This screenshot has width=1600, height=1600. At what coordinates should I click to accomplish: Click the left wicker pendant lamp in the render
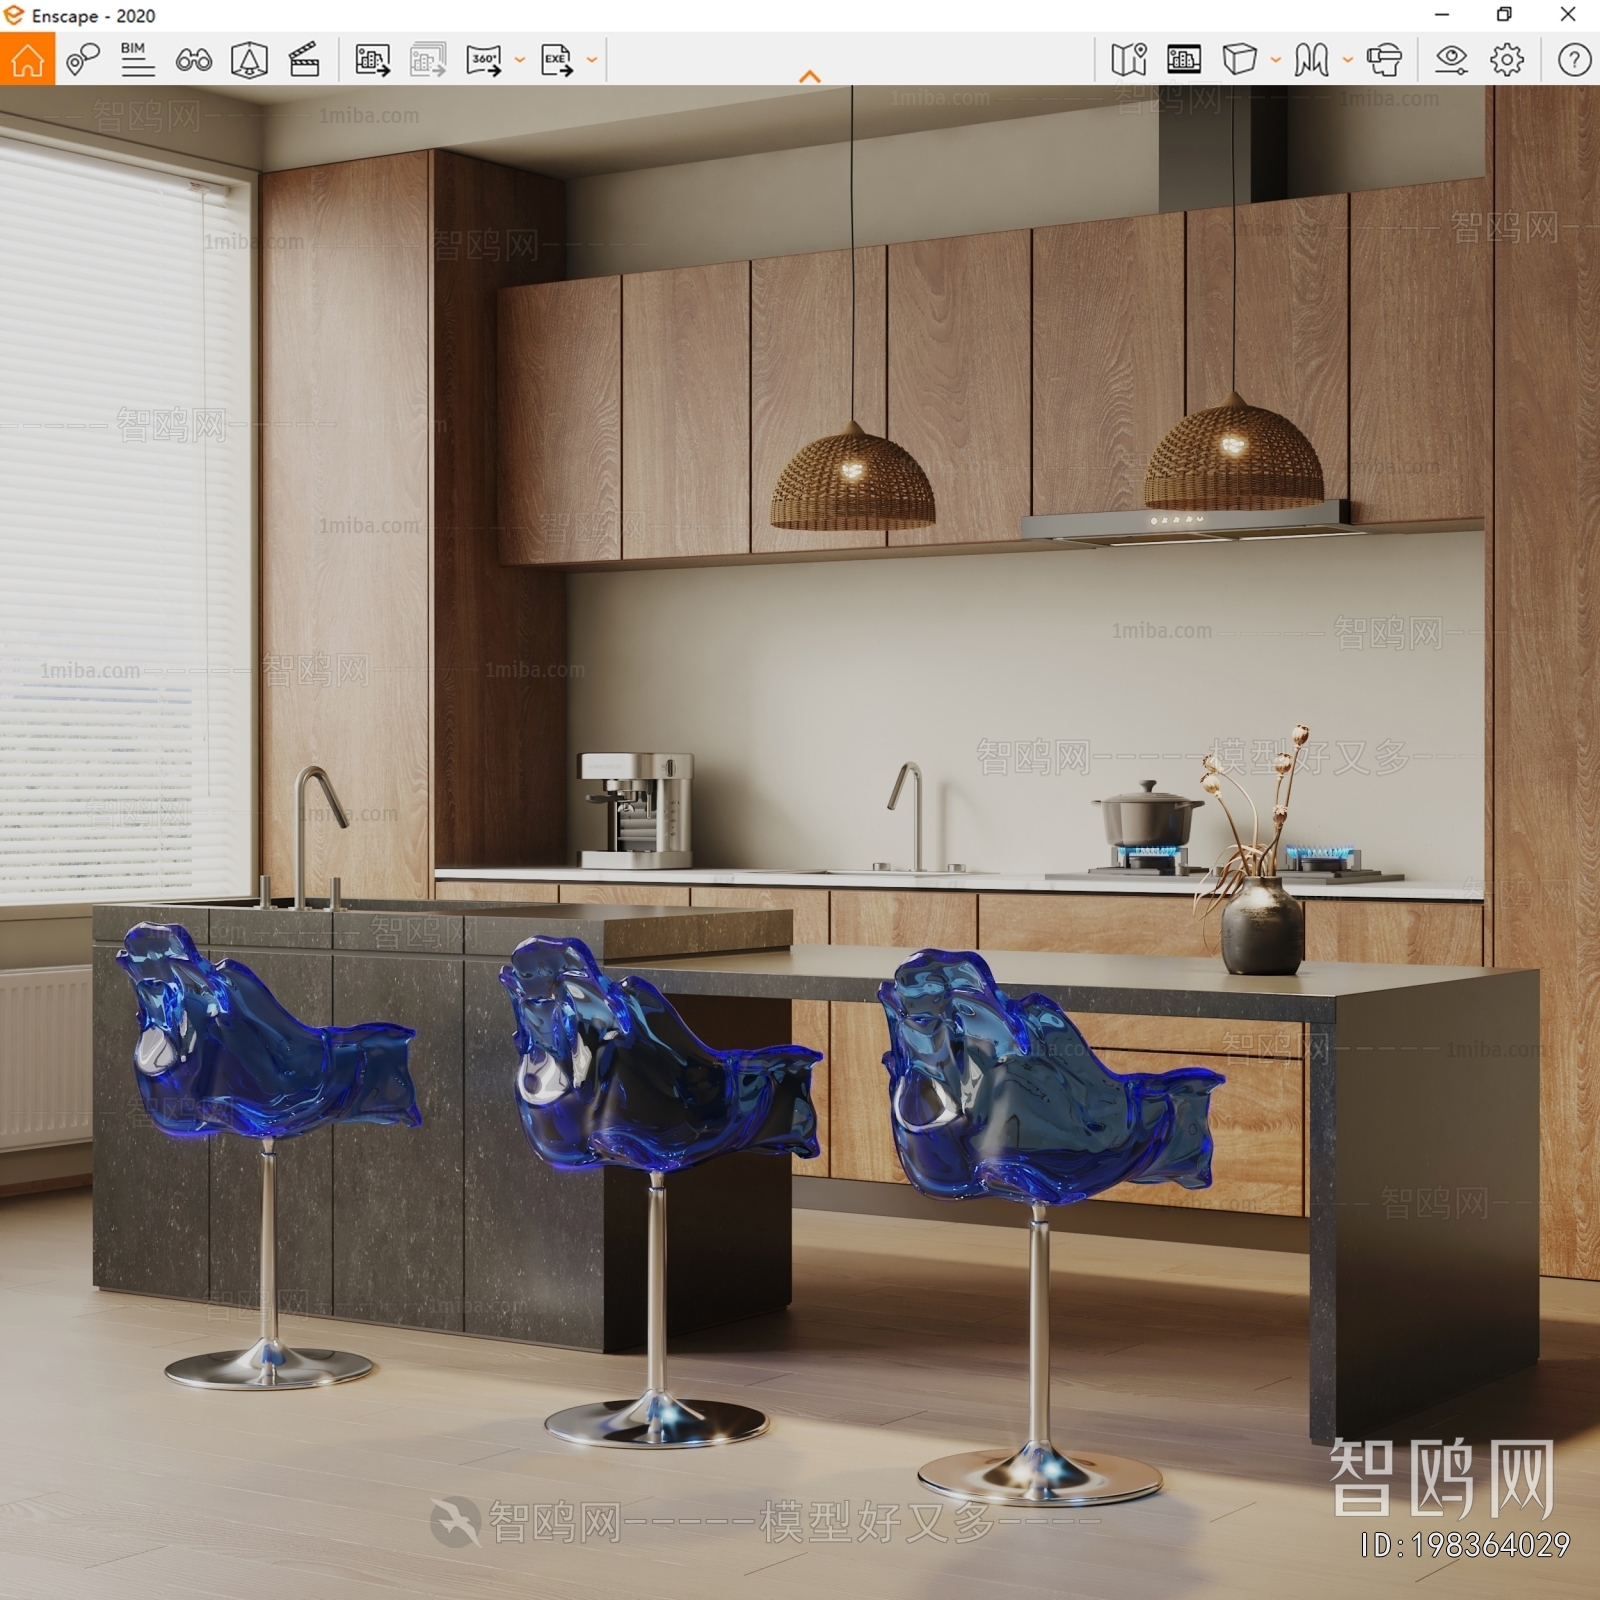(x=852, y=475)
